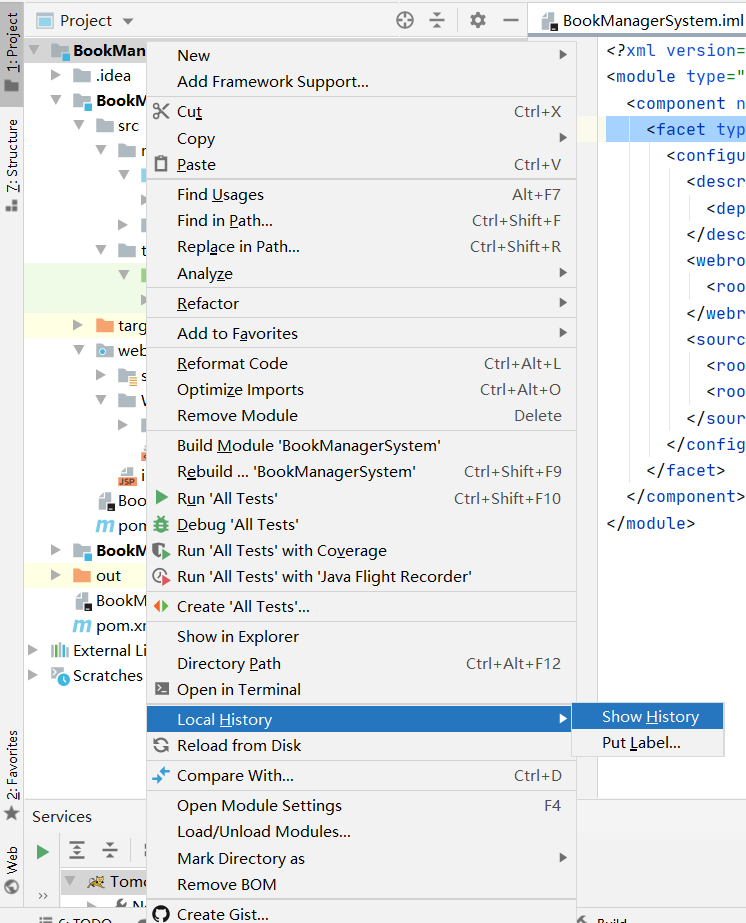746x923 pixels.
Task: Expand the .idea folder node
Action: [x=56, y=75]
